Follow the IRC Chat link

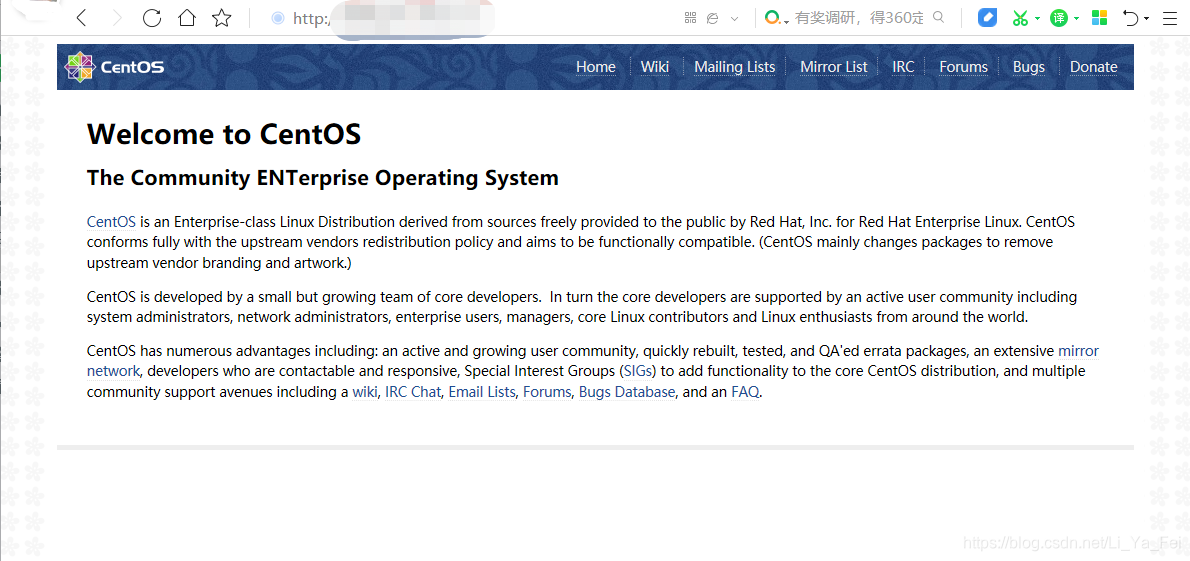click(x=413, y=392)
